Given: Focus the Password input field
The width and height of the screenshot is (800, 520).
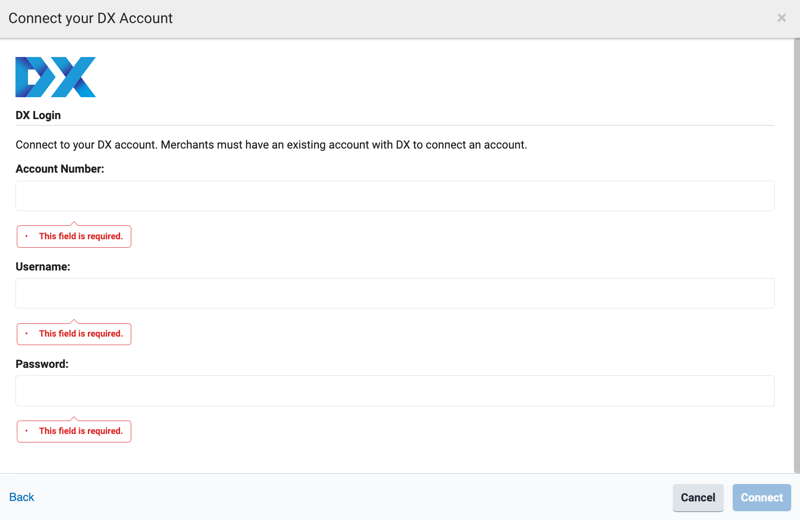Looking at the screenshot, I should (395, 391).
